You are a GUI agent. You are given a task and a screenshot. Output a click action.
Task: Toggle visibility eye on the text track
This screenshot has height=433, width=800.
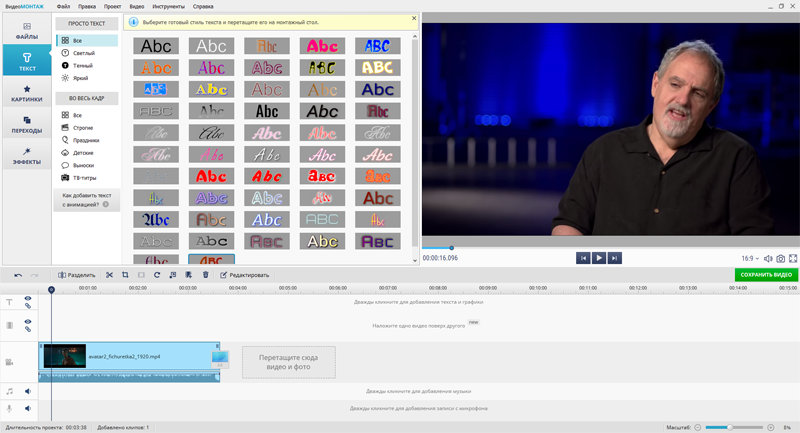click(x=28, y=298)
